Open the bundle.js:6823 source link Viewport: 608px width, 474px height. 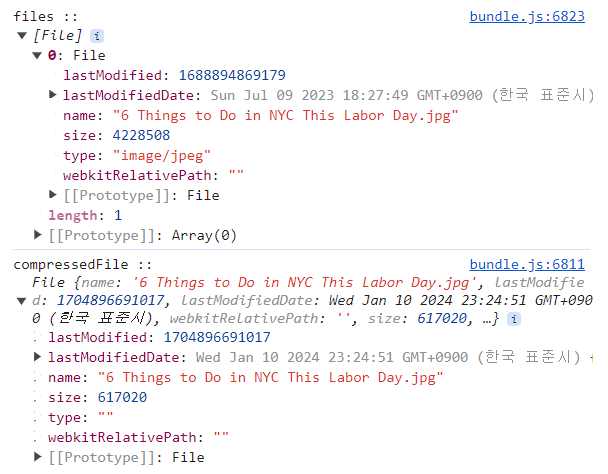pos(527,17)
